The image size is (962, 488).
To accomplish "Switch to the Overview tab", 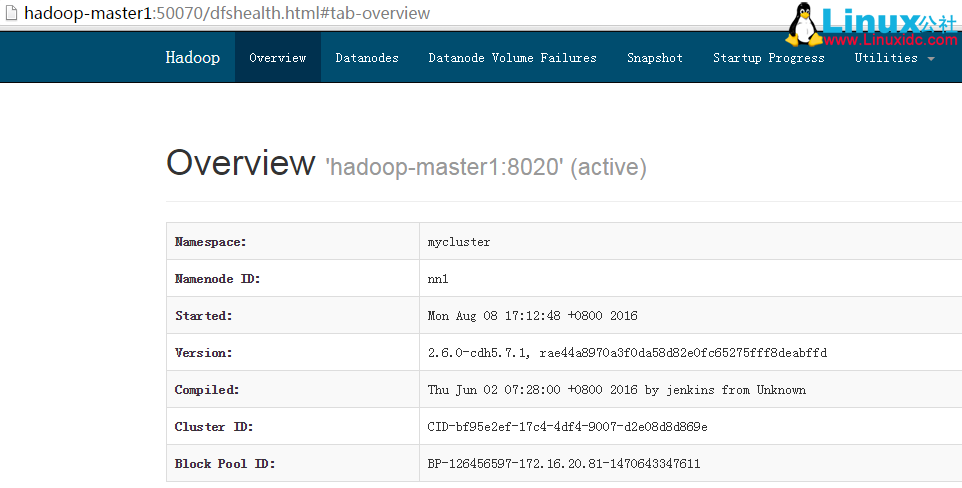I will pos(277,58).
